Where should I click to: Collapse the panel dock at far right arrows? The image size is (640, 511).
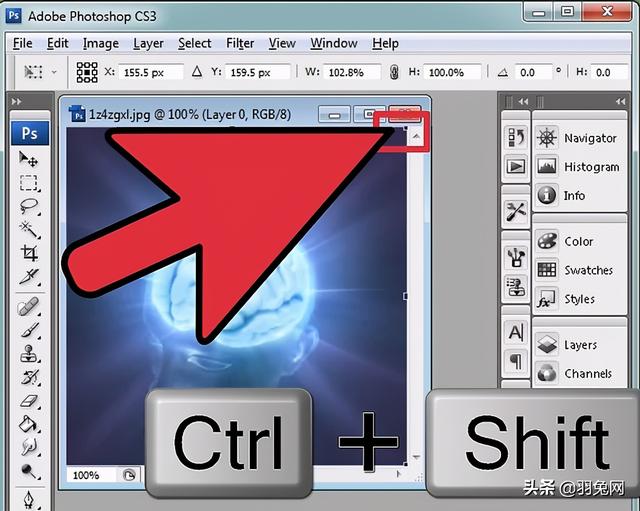tap(620, 101)
